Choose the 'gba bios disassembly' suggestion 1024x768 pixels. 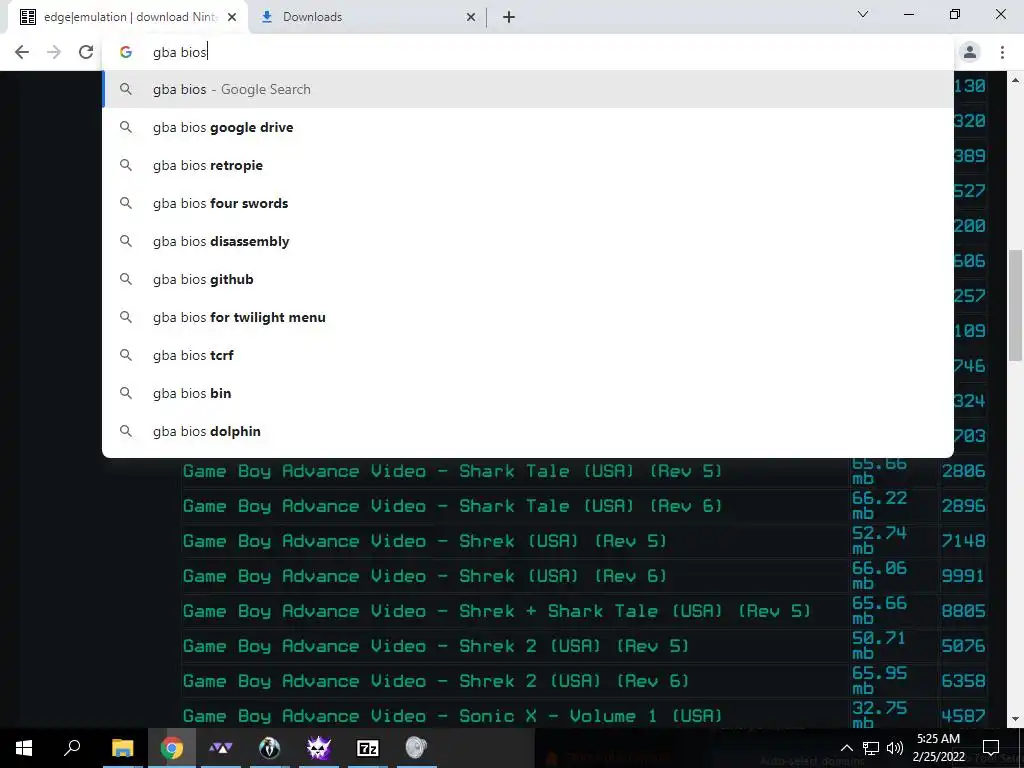coord(528,241)
